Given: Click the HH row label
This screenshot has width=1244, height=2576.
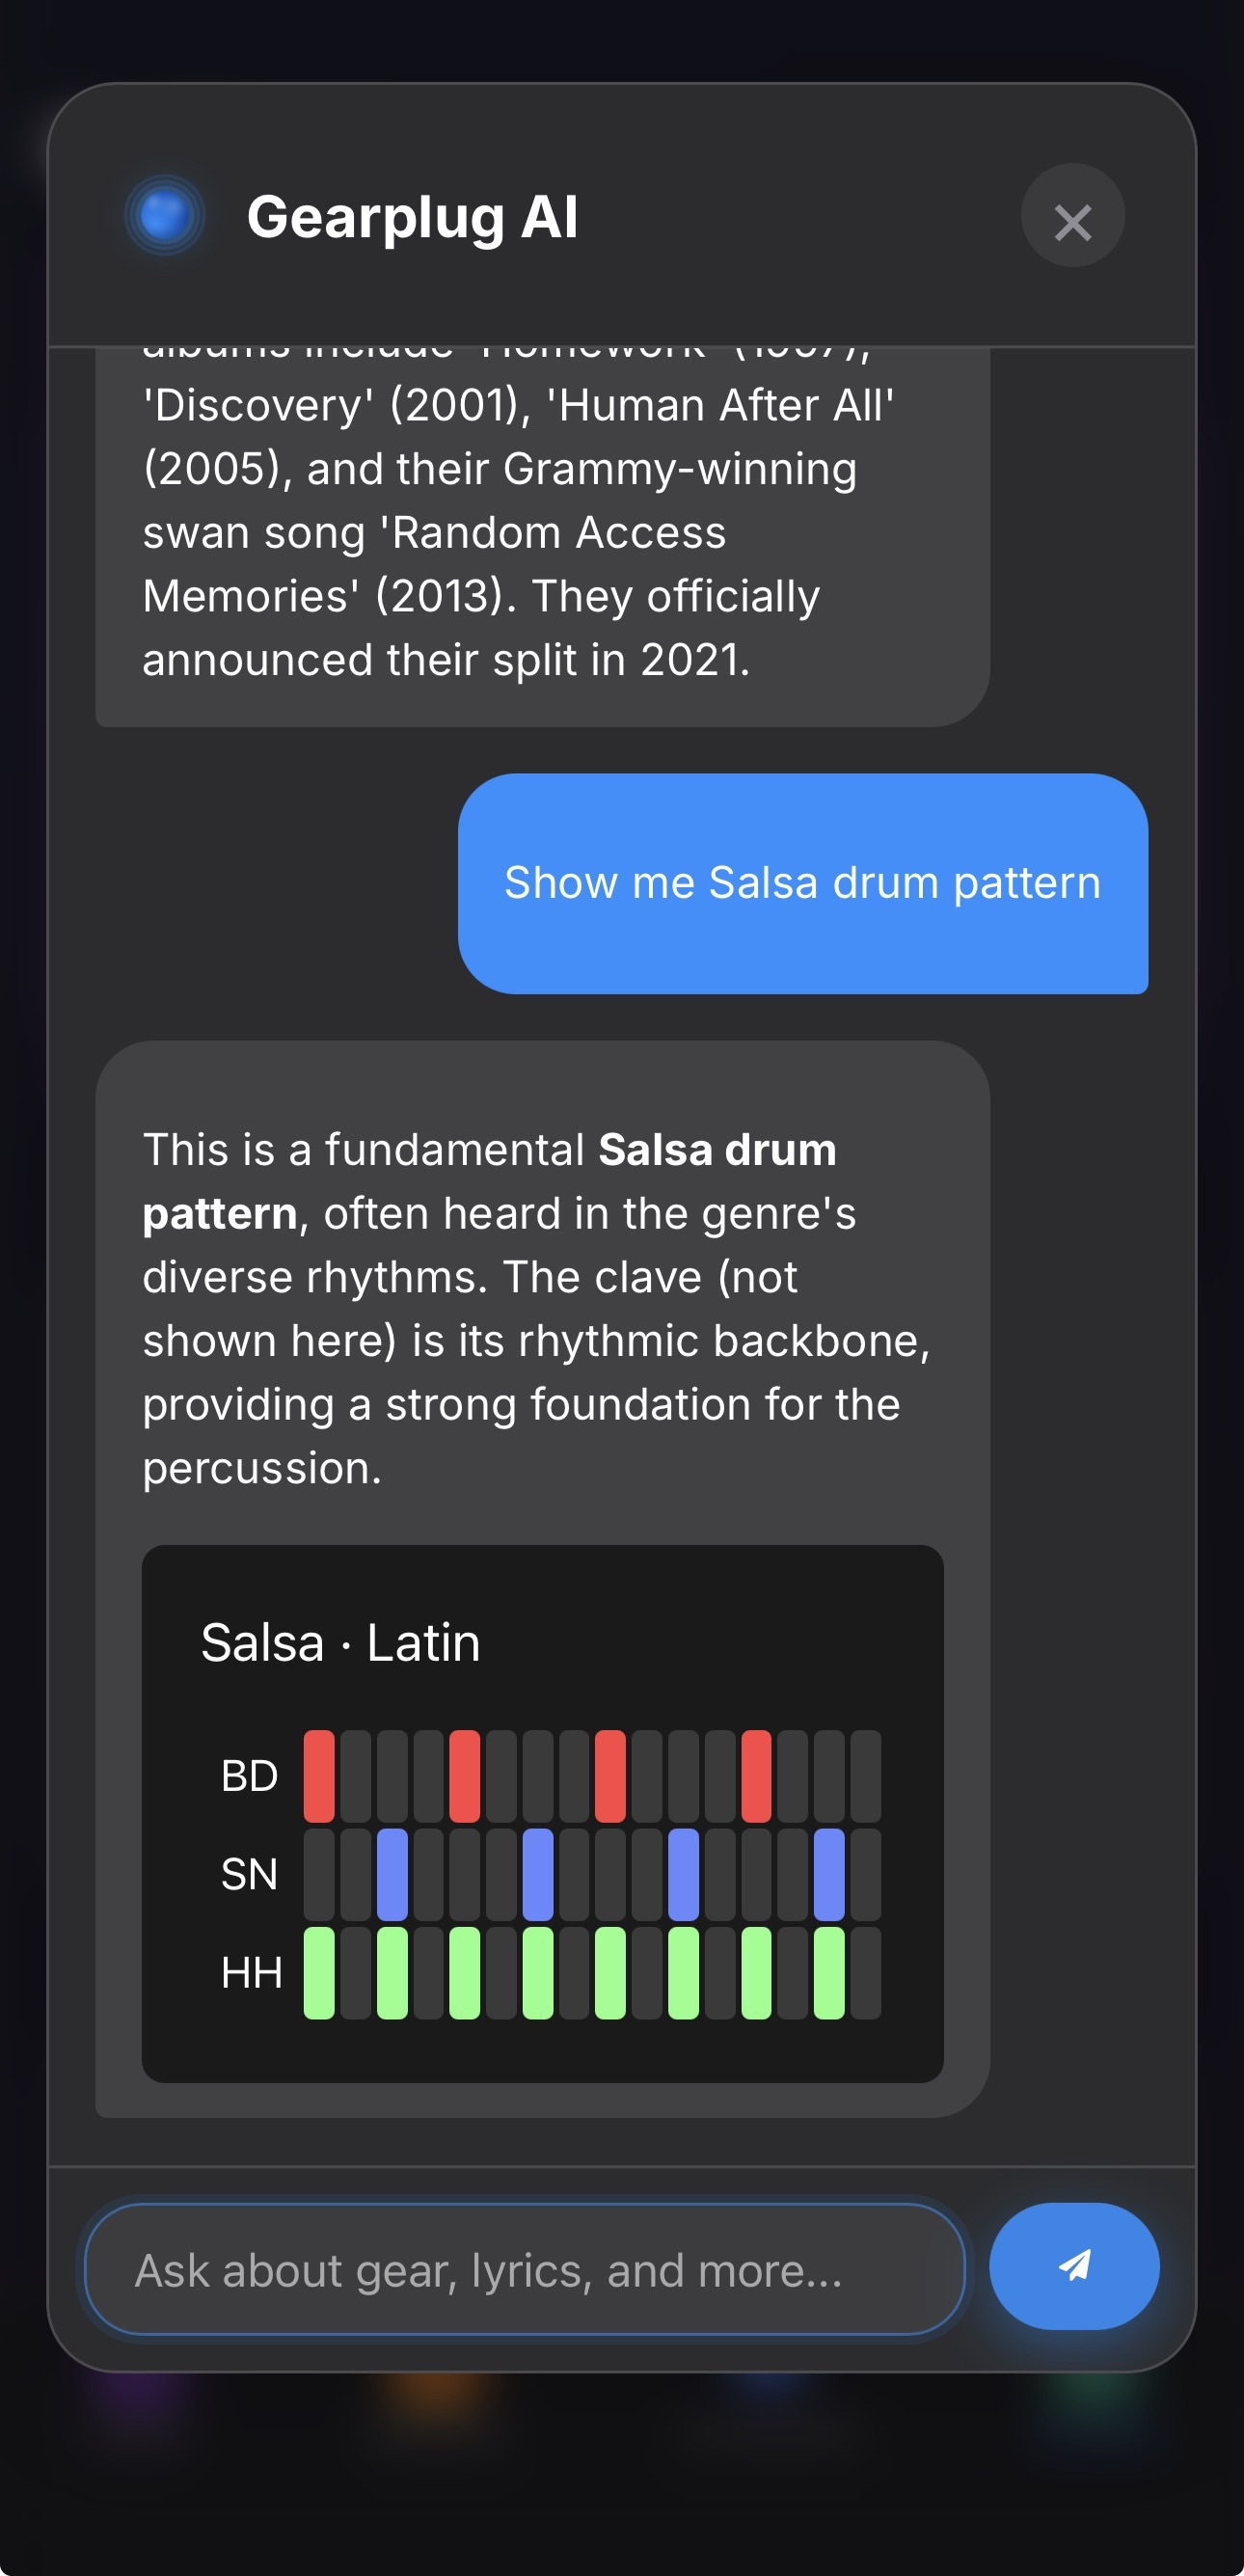Looking at the screenshot, I should 251,1970.
